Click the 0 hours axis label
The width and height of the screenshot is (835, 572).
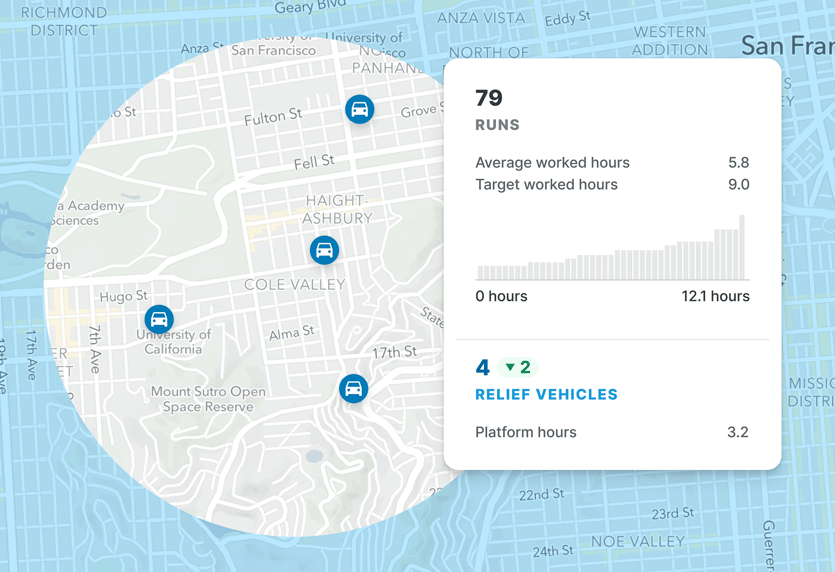(501, 296)
